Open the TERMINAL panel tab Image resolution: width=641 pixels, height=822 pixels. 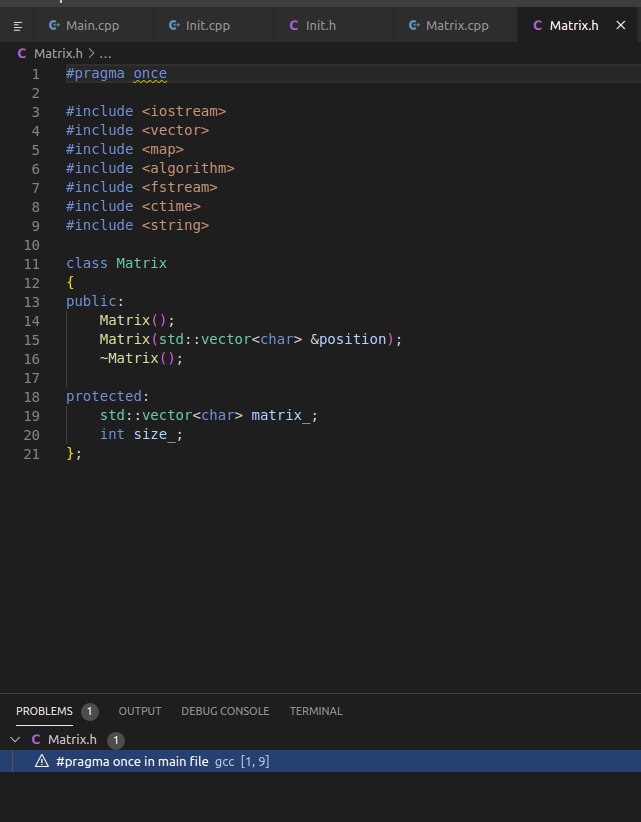pos(316,711)
